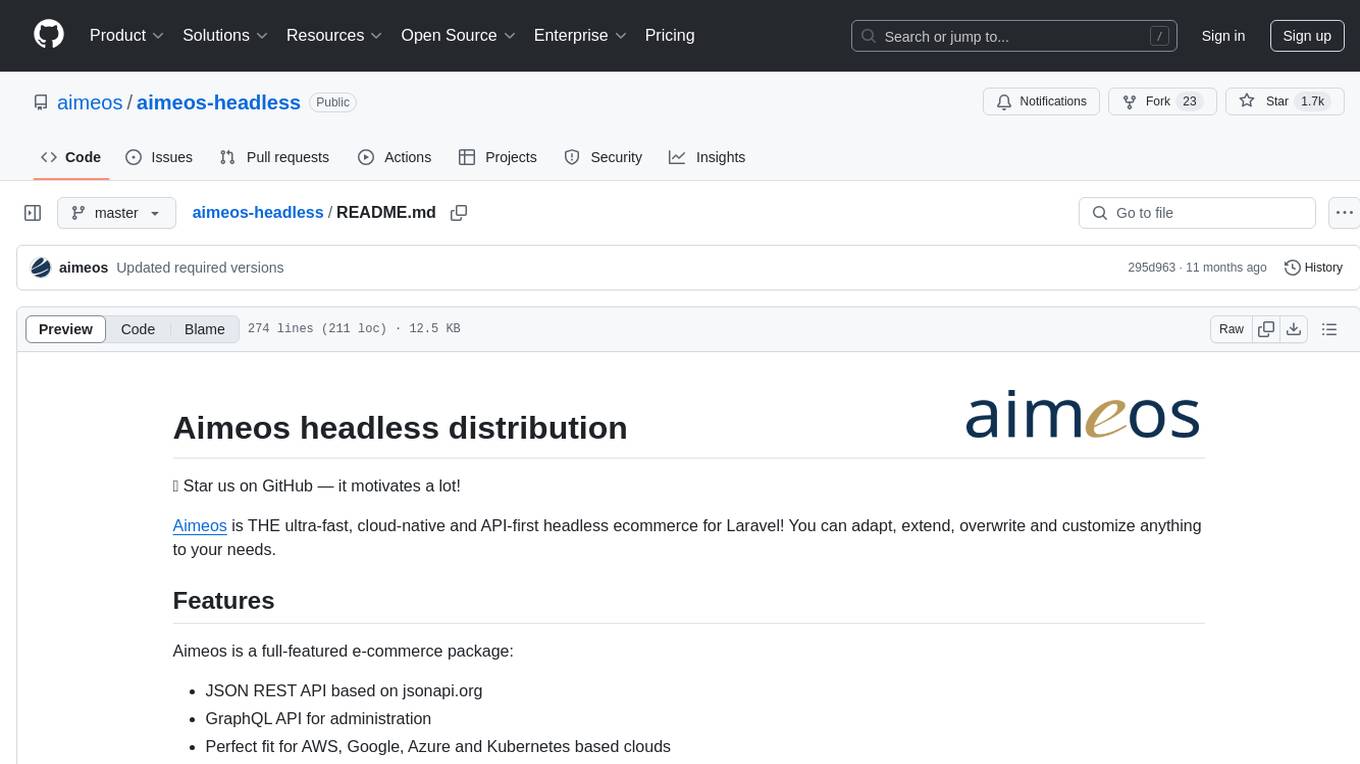The height and width of the screenshot is (764, 1360).
Task: Switch to the Code view
Action: (x=138, y=329)
